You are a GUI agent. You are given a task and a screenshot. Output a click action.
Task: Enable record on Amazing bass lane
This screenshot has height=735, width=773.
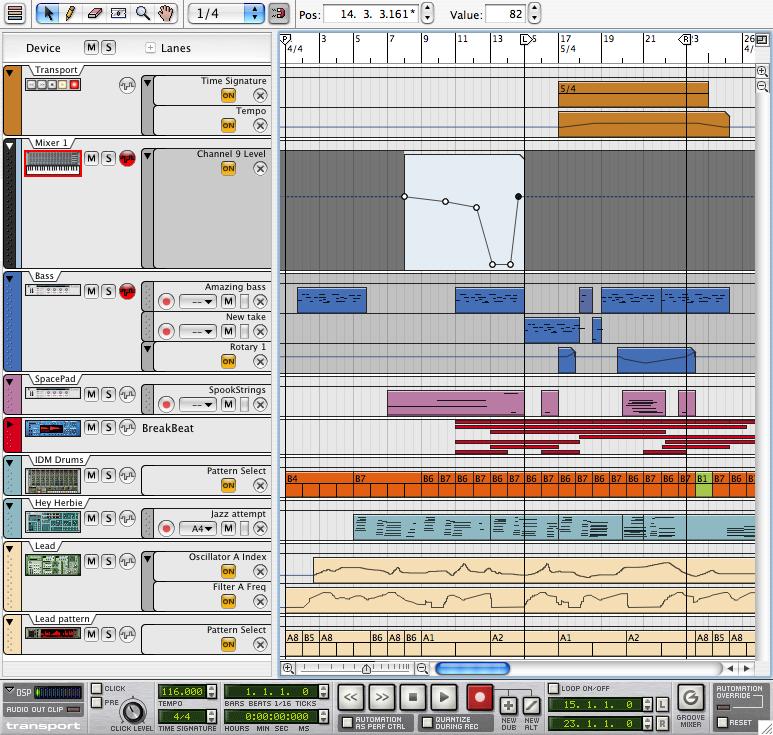tap(167, 302)
